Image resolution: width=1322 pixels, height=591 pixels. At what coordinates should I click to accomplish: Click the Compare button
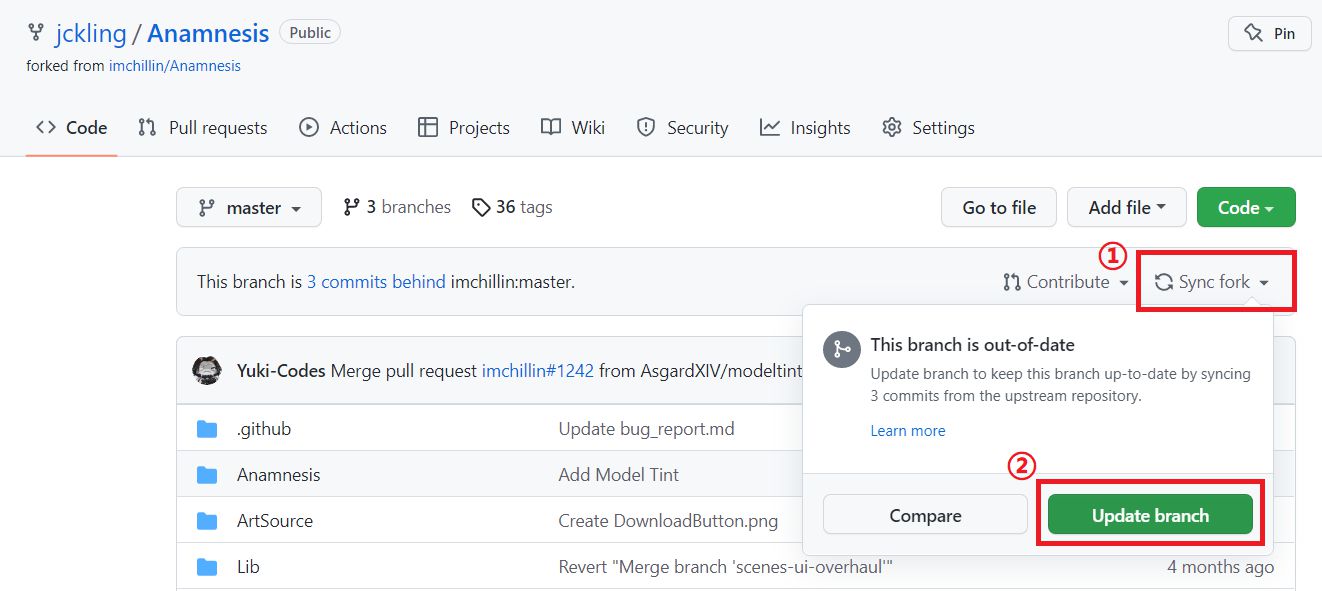click(x=925, y=516)
